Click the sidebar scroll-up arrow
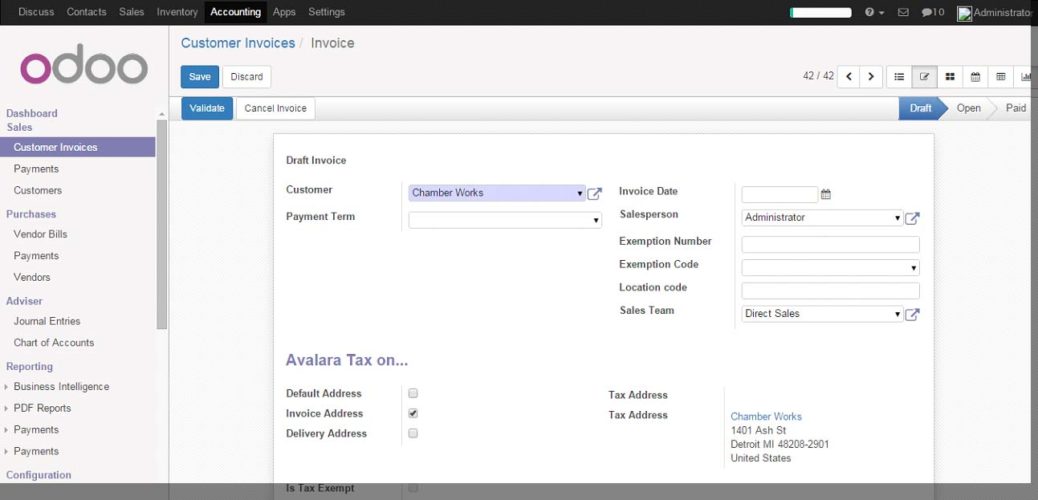 tap(162, 115)
